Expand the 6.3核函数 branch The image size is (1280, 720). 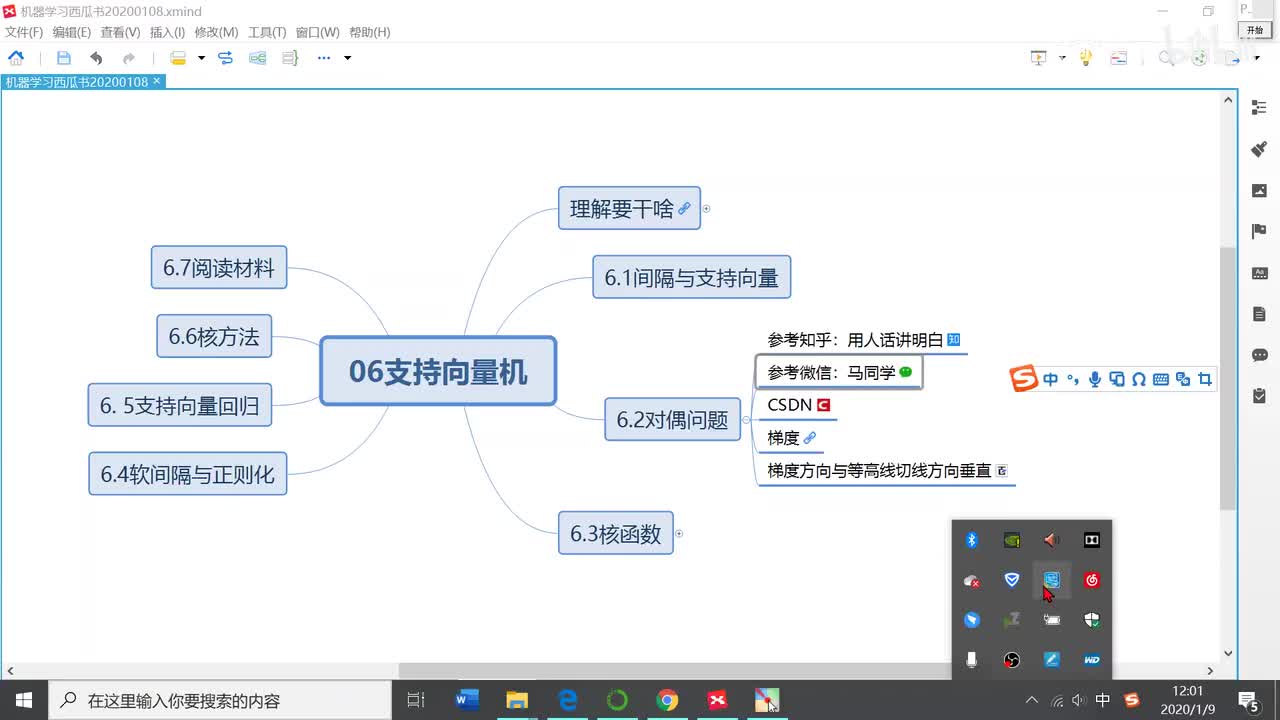click(x=679, y=534)
